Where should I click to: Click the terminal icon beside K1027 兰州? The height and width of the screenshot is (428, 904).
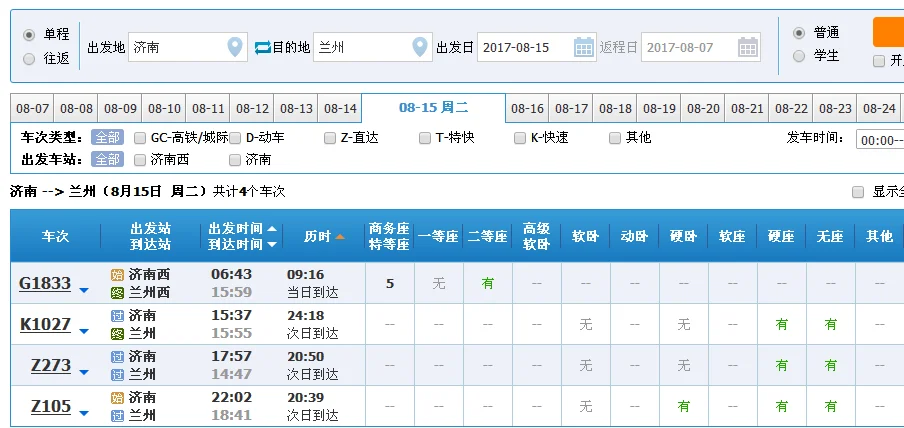(118, 334)
